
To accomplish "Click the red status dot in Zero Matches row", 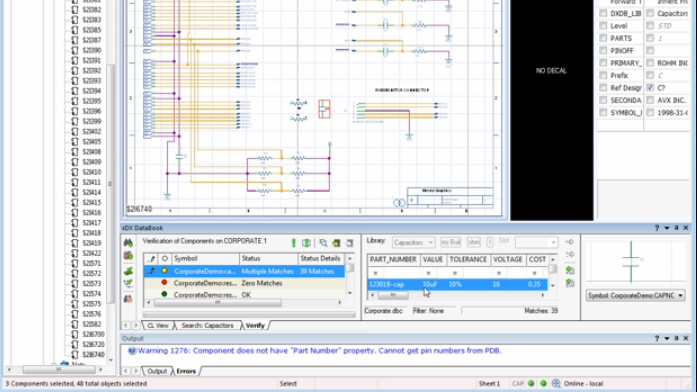I will pos(164,283).
